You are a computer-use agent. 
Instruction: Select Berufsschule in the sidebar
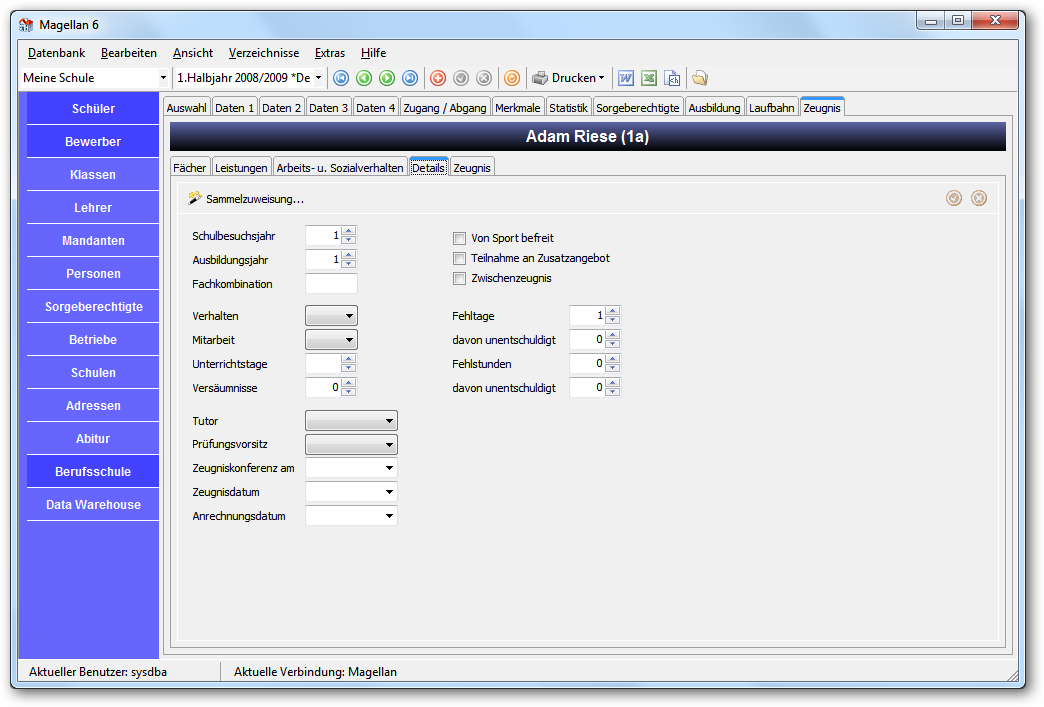click(x=93, y=471)
